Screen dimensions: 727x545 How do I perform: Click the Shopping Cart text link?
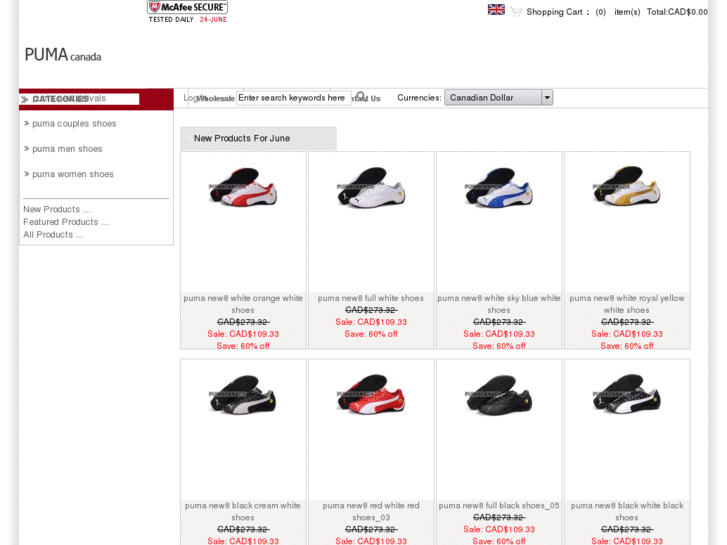point(557,12)
